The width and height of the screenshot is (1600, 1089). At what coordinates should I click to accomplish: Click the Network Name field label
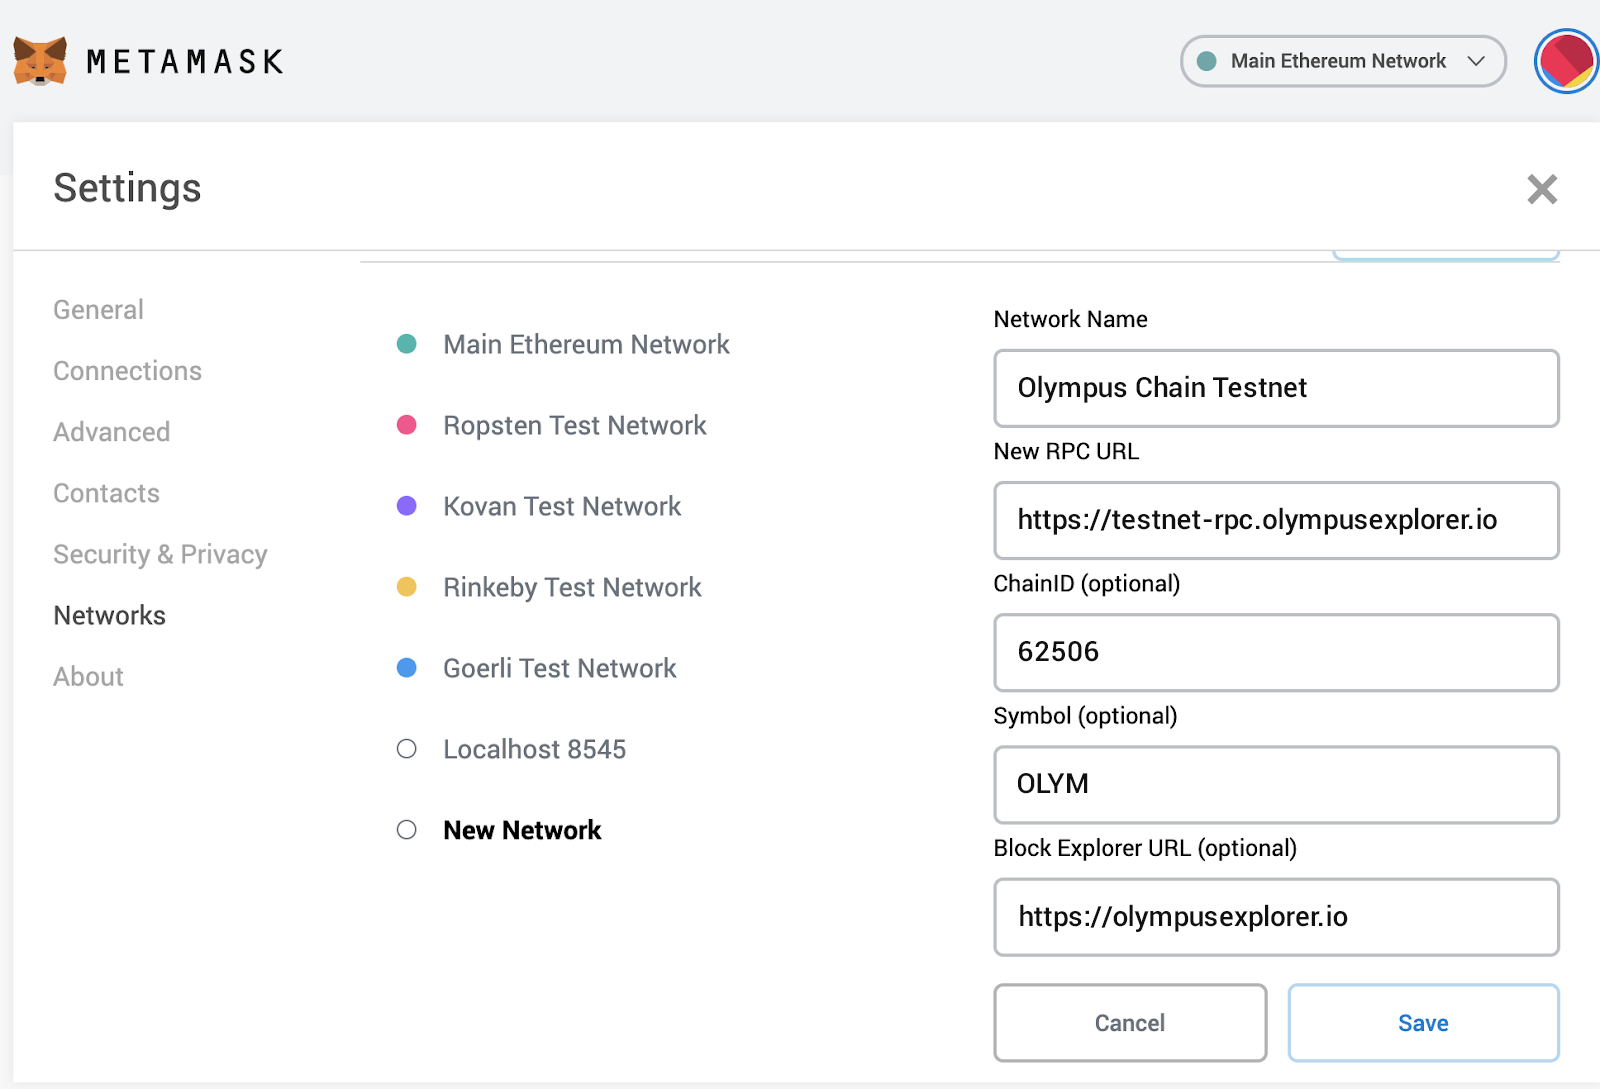pos(1070,319)
